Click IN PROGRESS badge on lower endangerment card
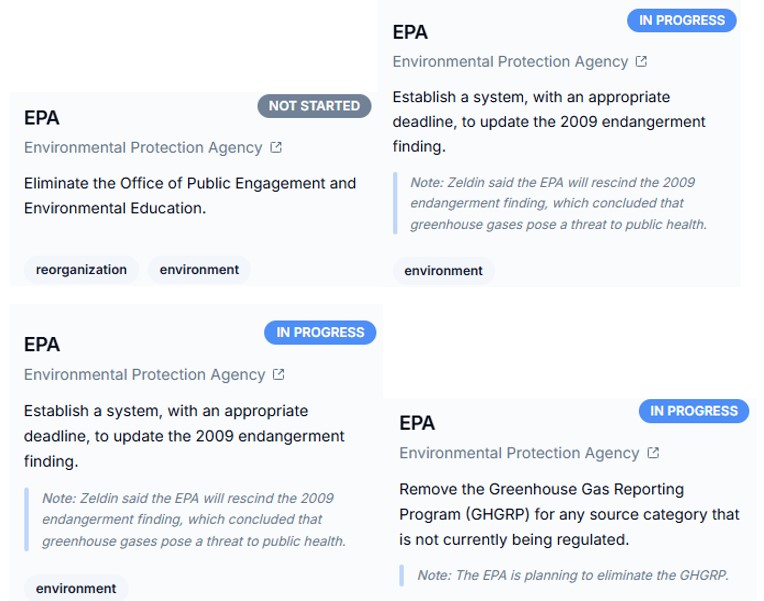The width and height of the screenshot is (764, 601). (x=320, y=332)
